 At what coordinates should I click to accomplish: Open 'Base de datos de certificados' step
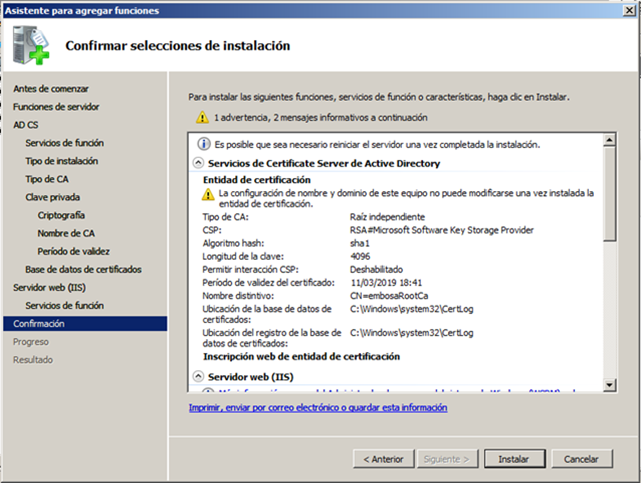[x=83, y=269]
